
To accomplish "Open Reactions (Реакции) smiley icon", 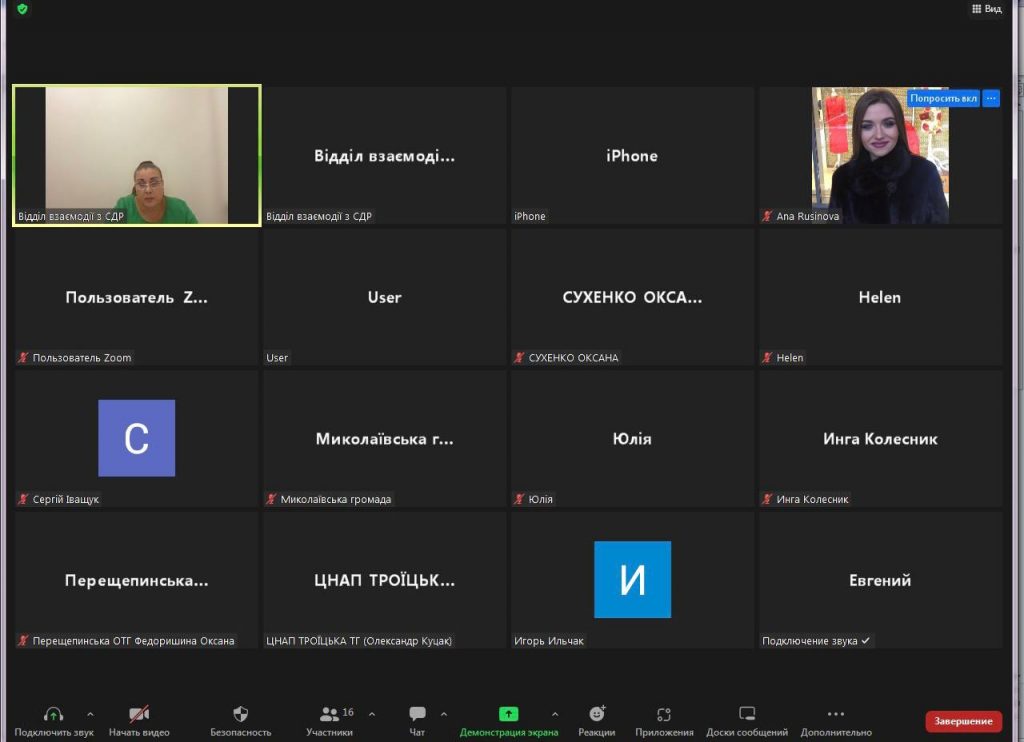I will [x=597, y=714].
